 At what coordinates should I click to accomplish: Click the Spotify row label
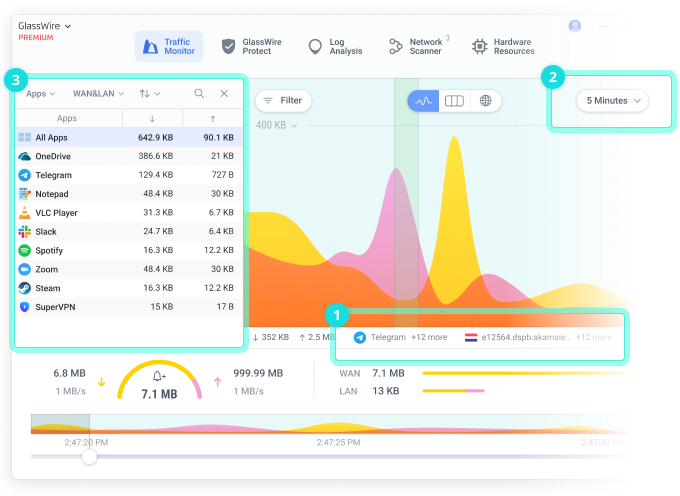[x=49, y=251]
